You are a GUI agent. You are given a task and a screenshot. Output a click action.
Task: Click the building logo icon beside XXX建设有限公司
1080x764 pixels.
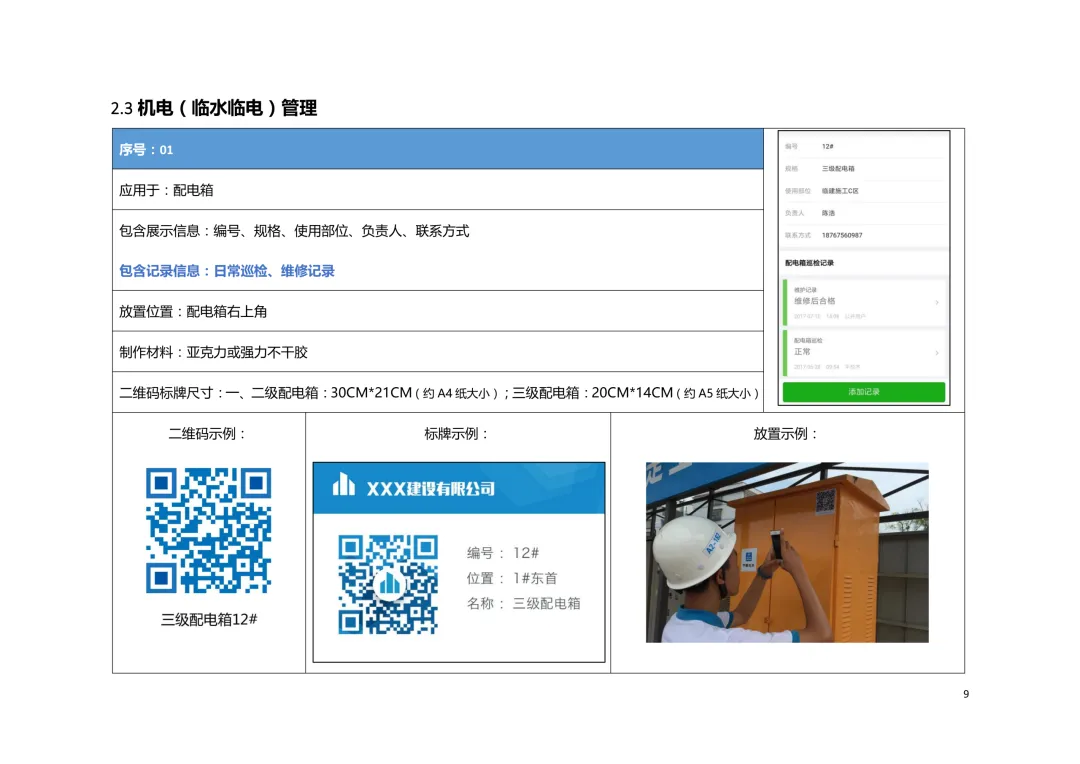point(344,485)
